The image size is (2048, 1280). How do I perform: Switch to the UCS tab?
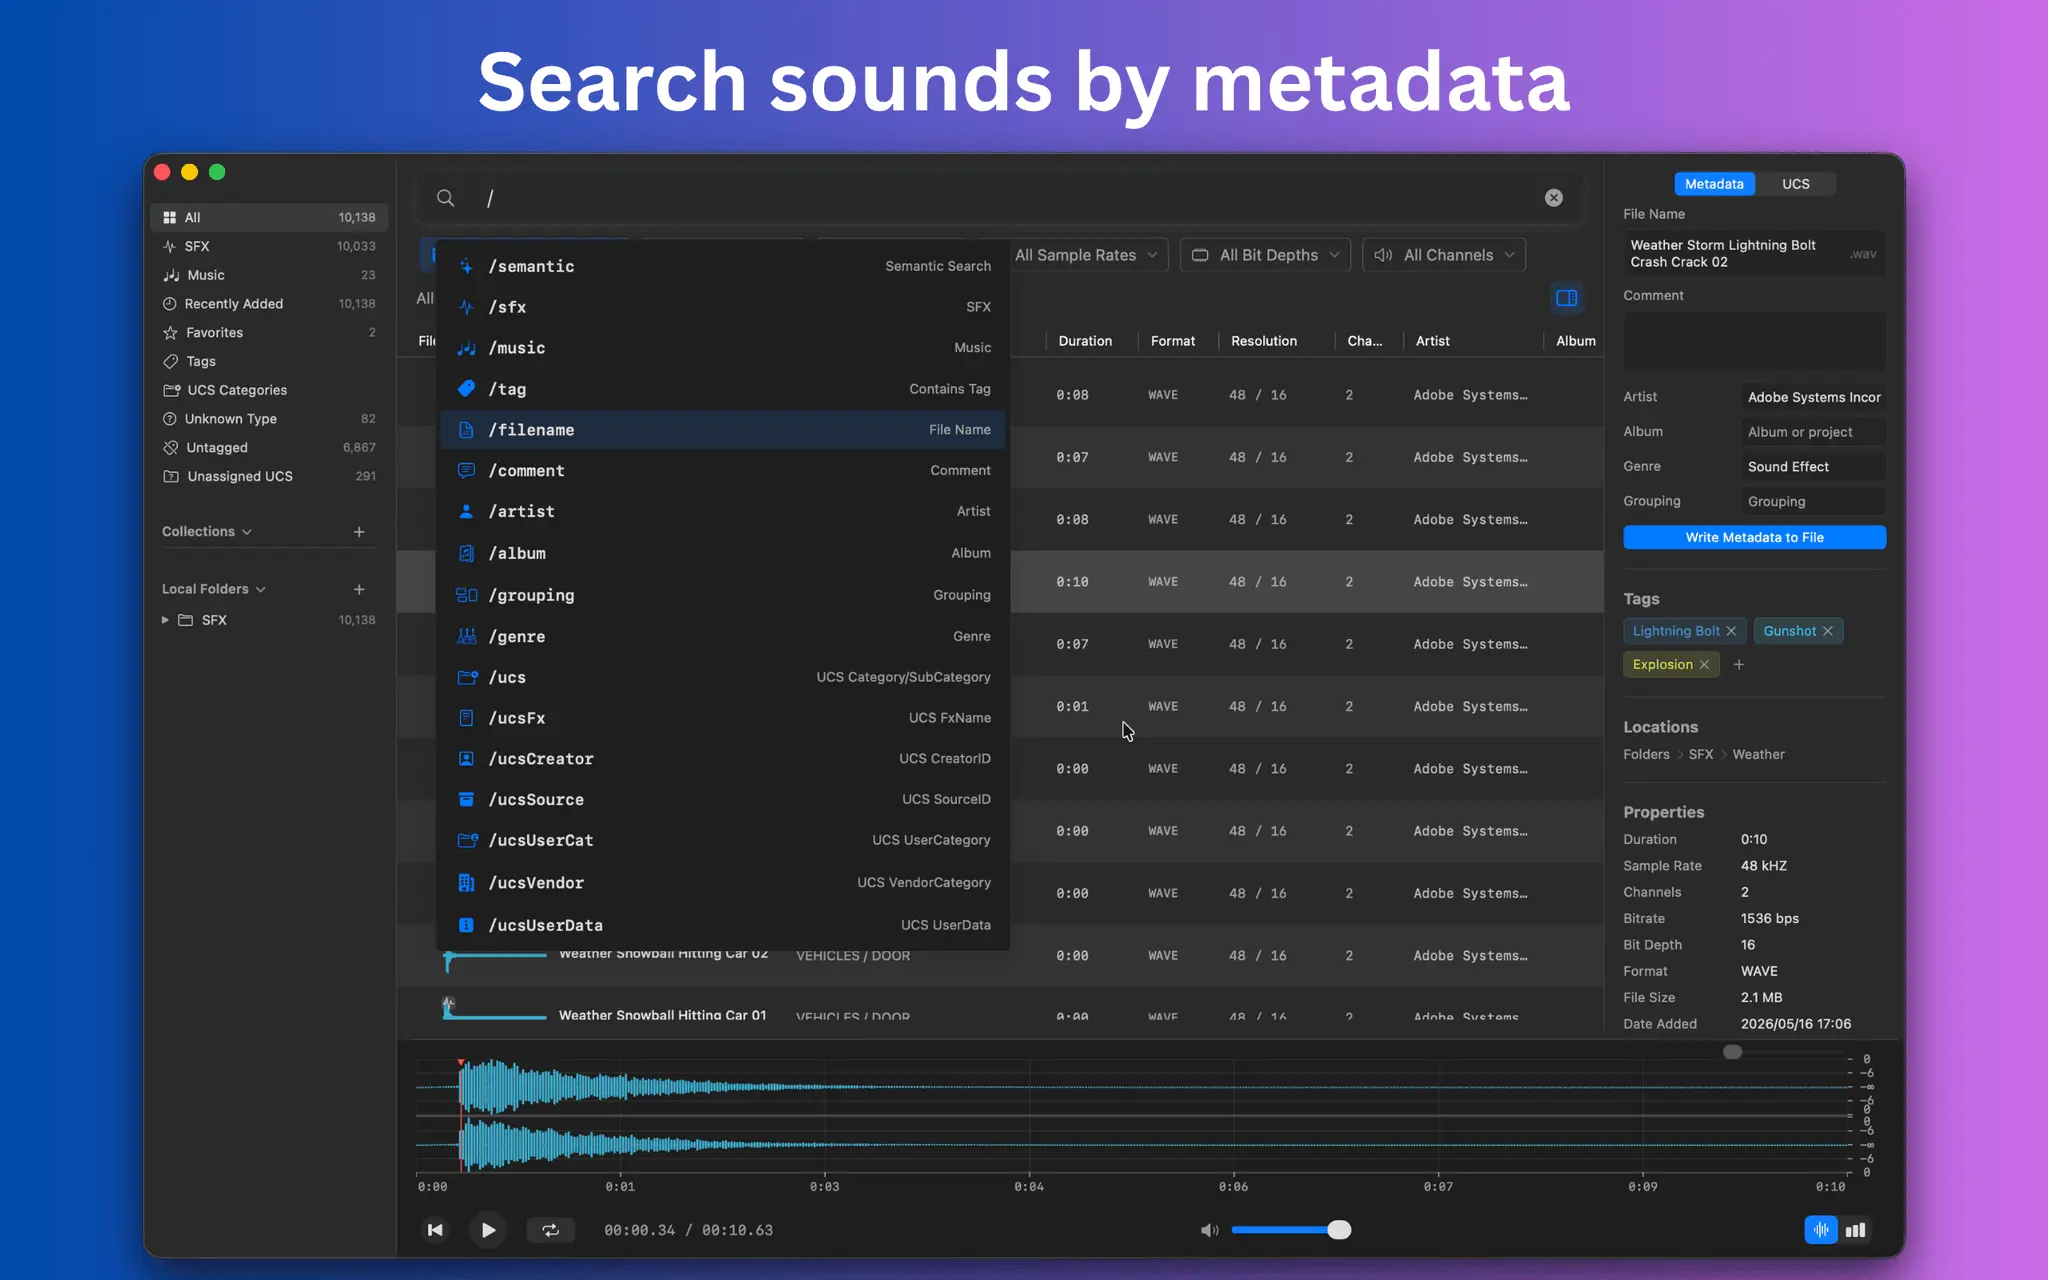[1796, 184]
